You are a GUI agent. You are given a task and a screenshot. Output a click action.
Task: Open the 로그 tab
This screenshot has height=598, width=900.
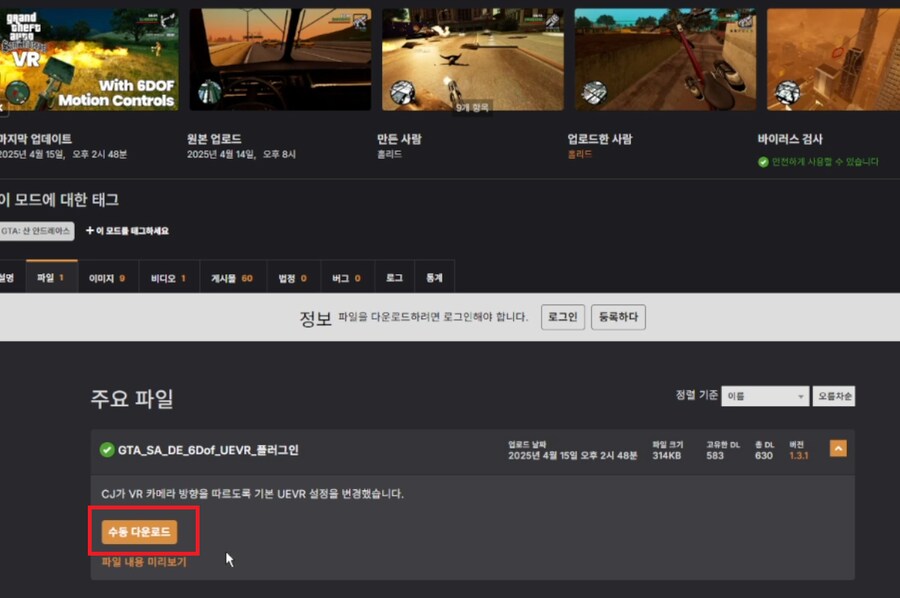[x=394, y=278]
